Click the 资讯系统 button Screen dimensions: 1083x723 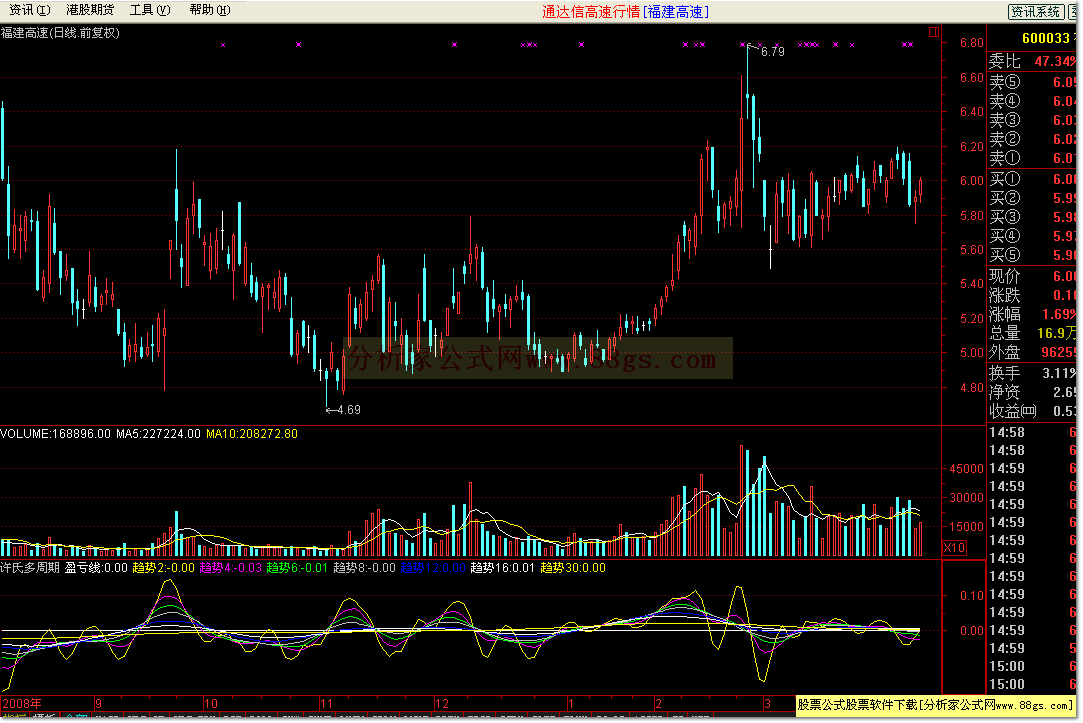pos(1035,11)
